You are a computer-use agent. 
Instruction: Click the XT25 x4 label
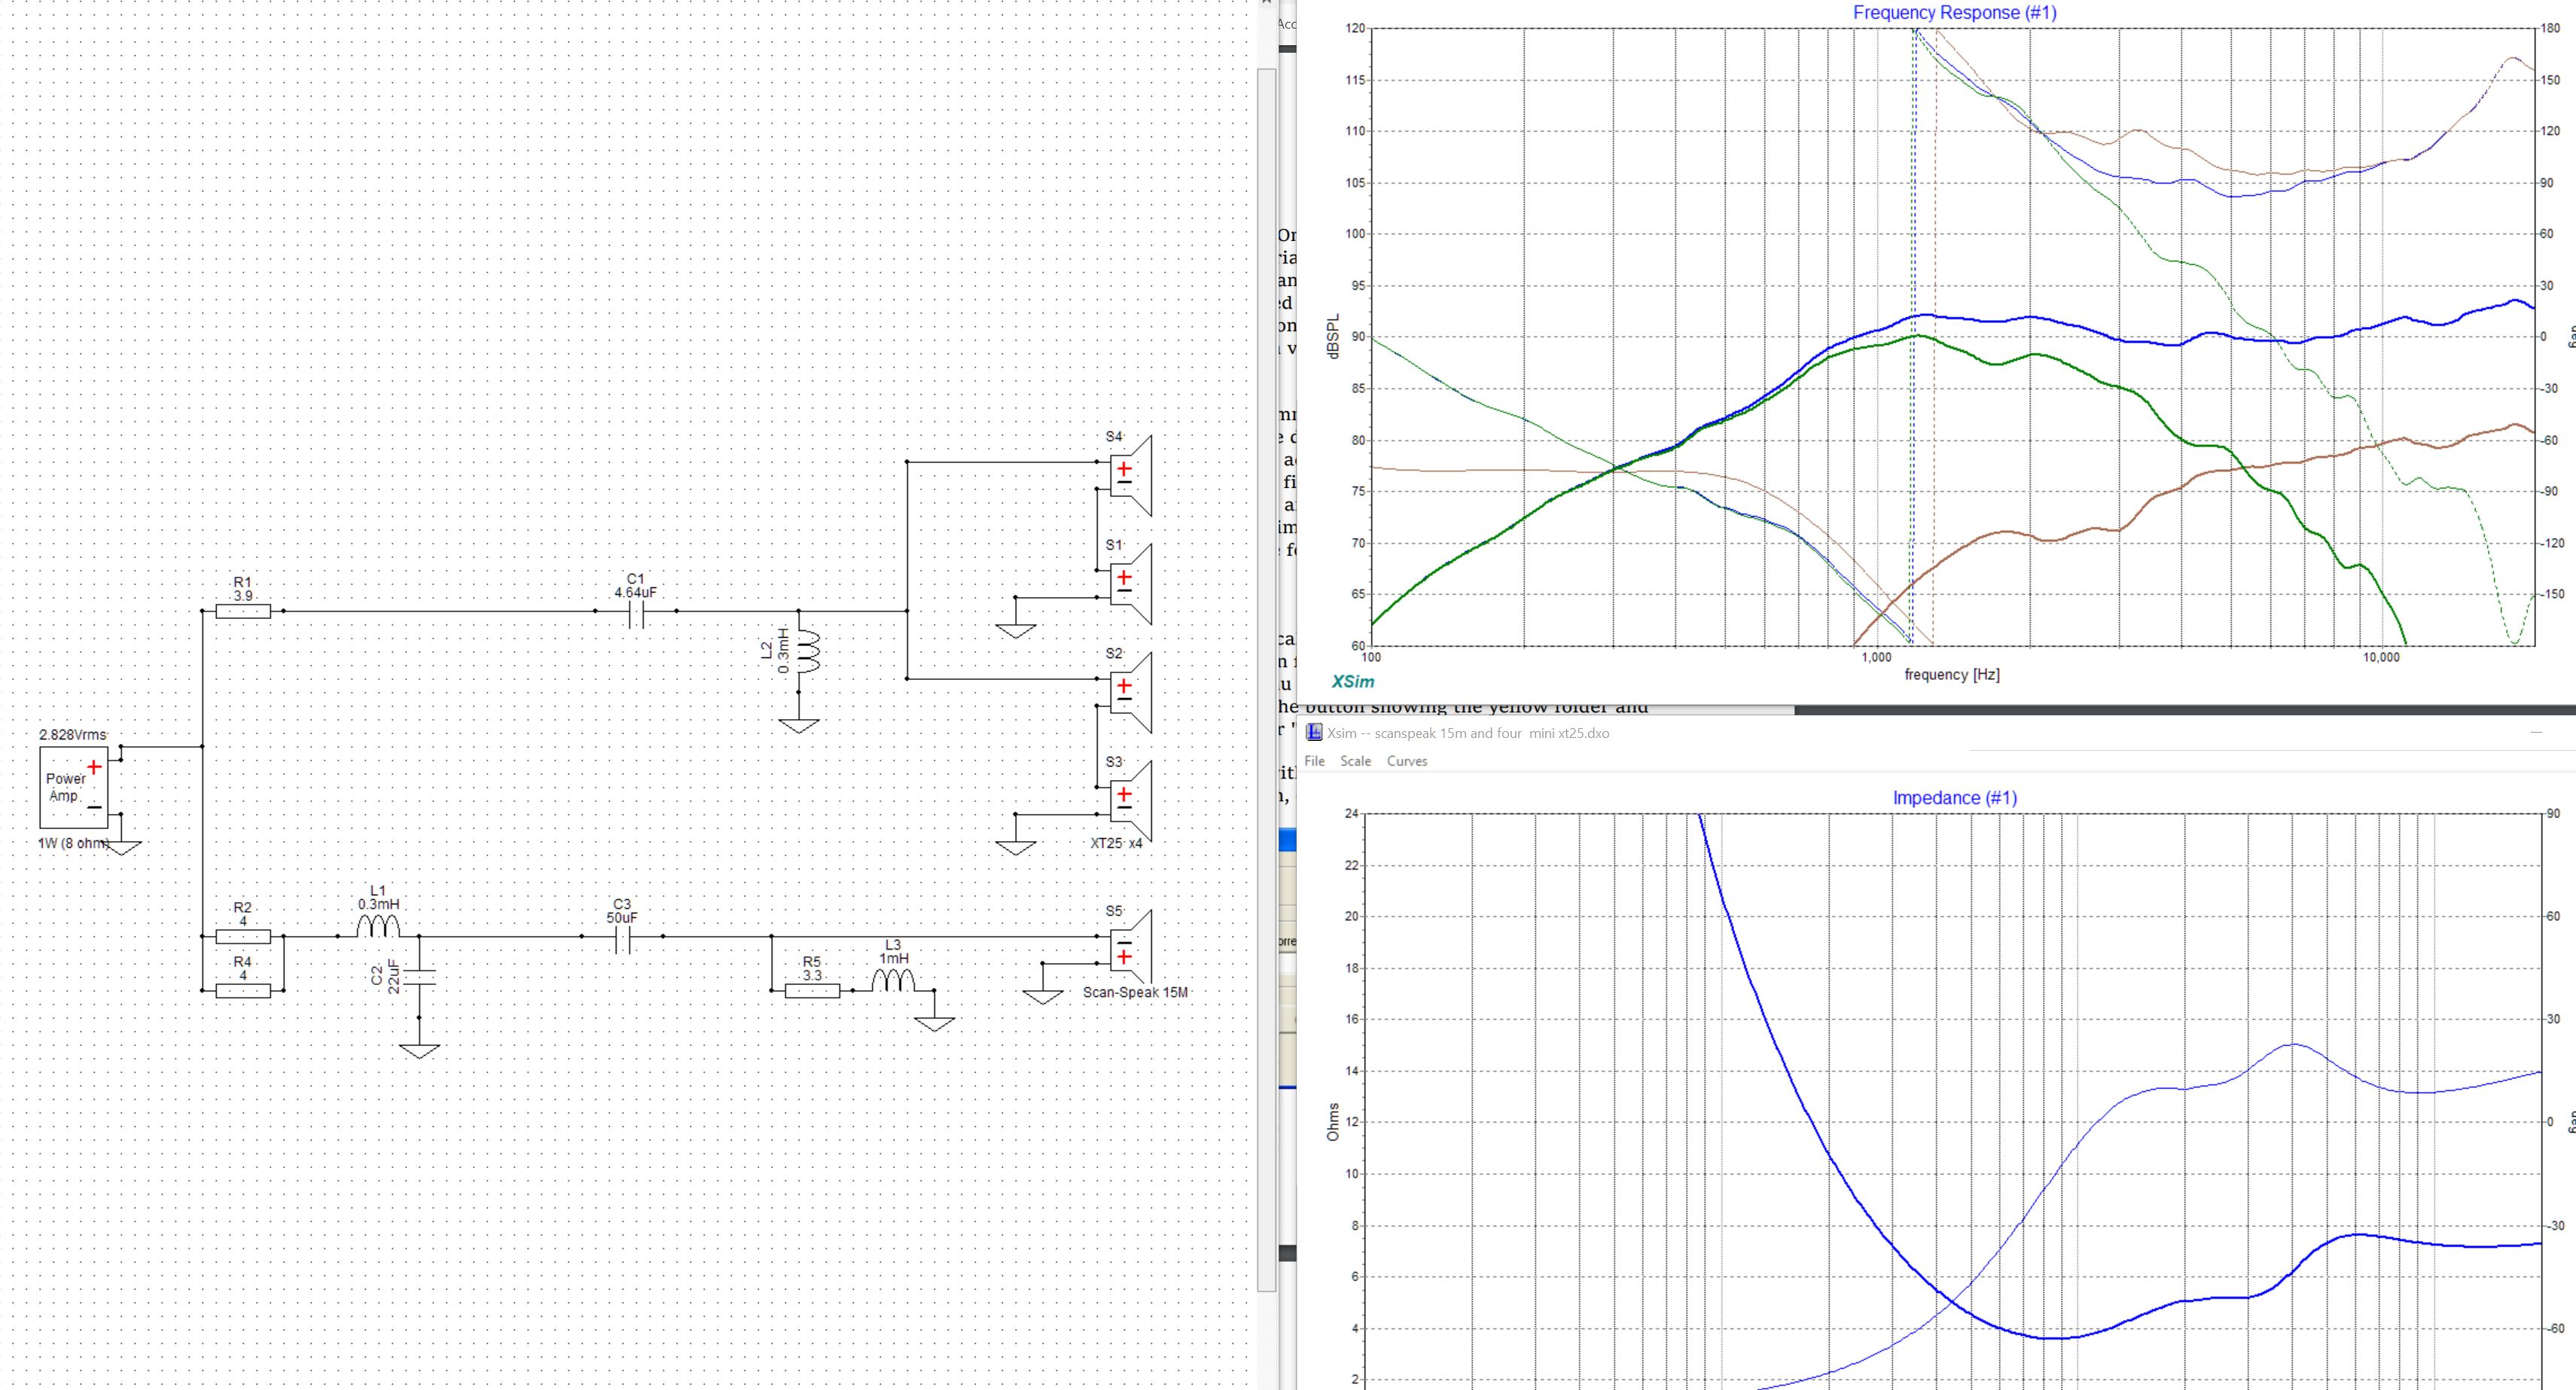coord(1116,843)
